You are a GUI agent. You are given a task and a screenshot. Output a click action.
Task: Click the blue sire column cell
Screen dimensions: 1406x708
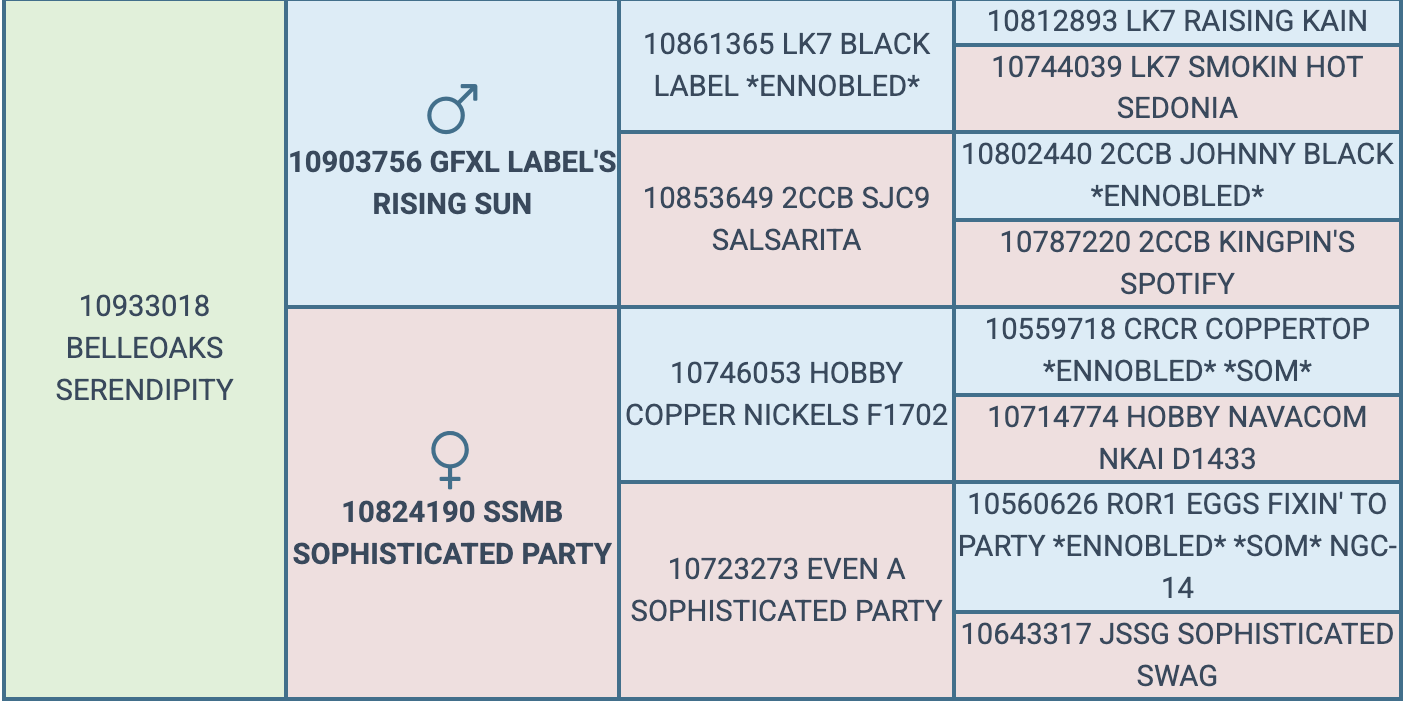pos(452,153)
